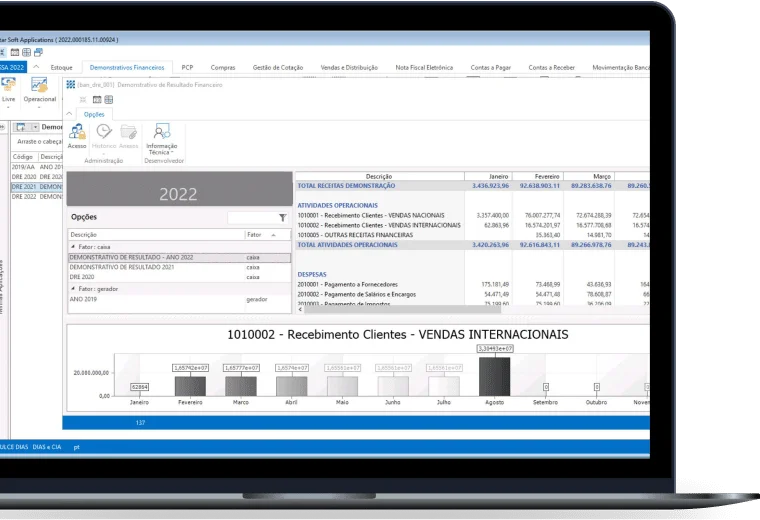Select the 'ANO 2019' gerador row
760x520 pixels.
point(179,299)
